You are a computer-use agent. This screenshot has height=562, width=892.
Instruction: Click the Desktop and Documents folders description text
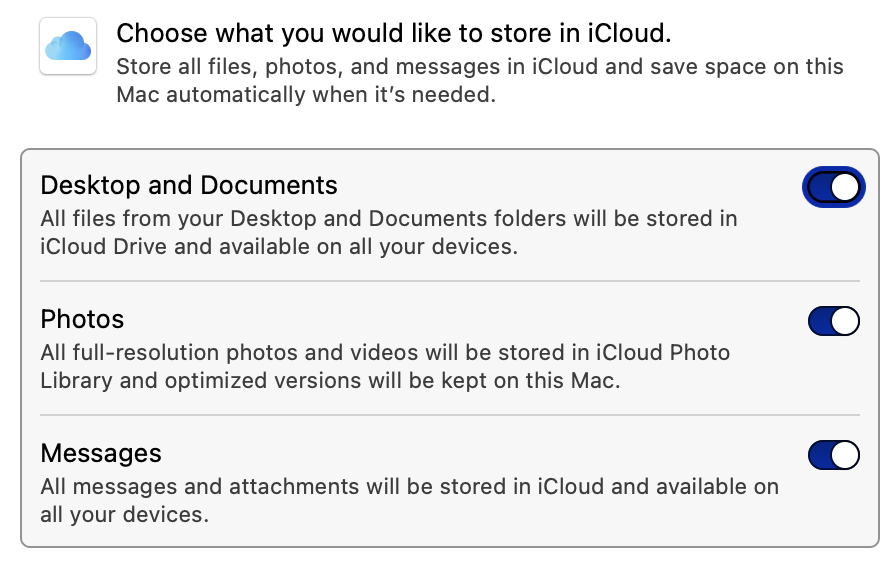tap(388, 218)
